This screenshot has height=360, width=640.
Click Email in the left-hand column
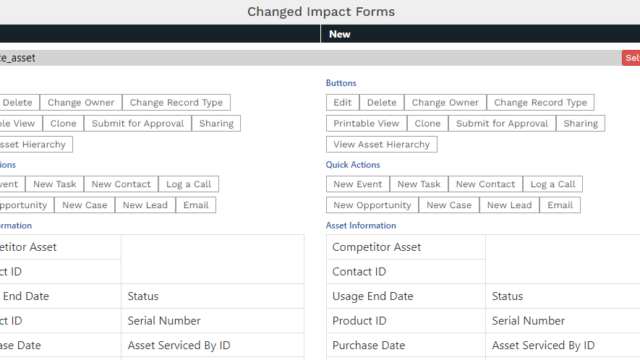[x=196, y=205]
